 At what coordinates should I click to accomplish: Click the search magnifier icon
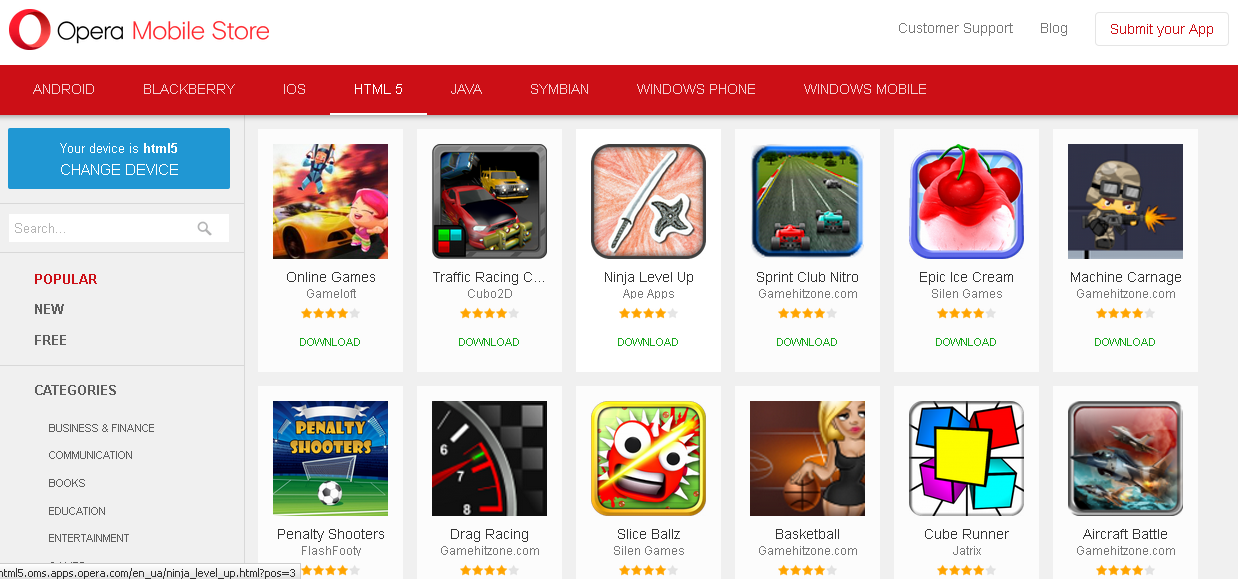(205, 228)
